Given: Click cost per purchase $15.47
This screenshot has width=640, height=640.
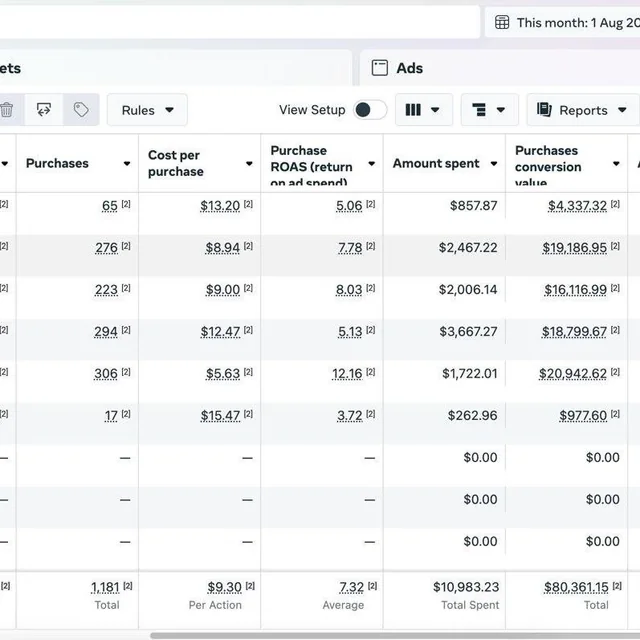Looking at the screenshot, I should (220, 416).
